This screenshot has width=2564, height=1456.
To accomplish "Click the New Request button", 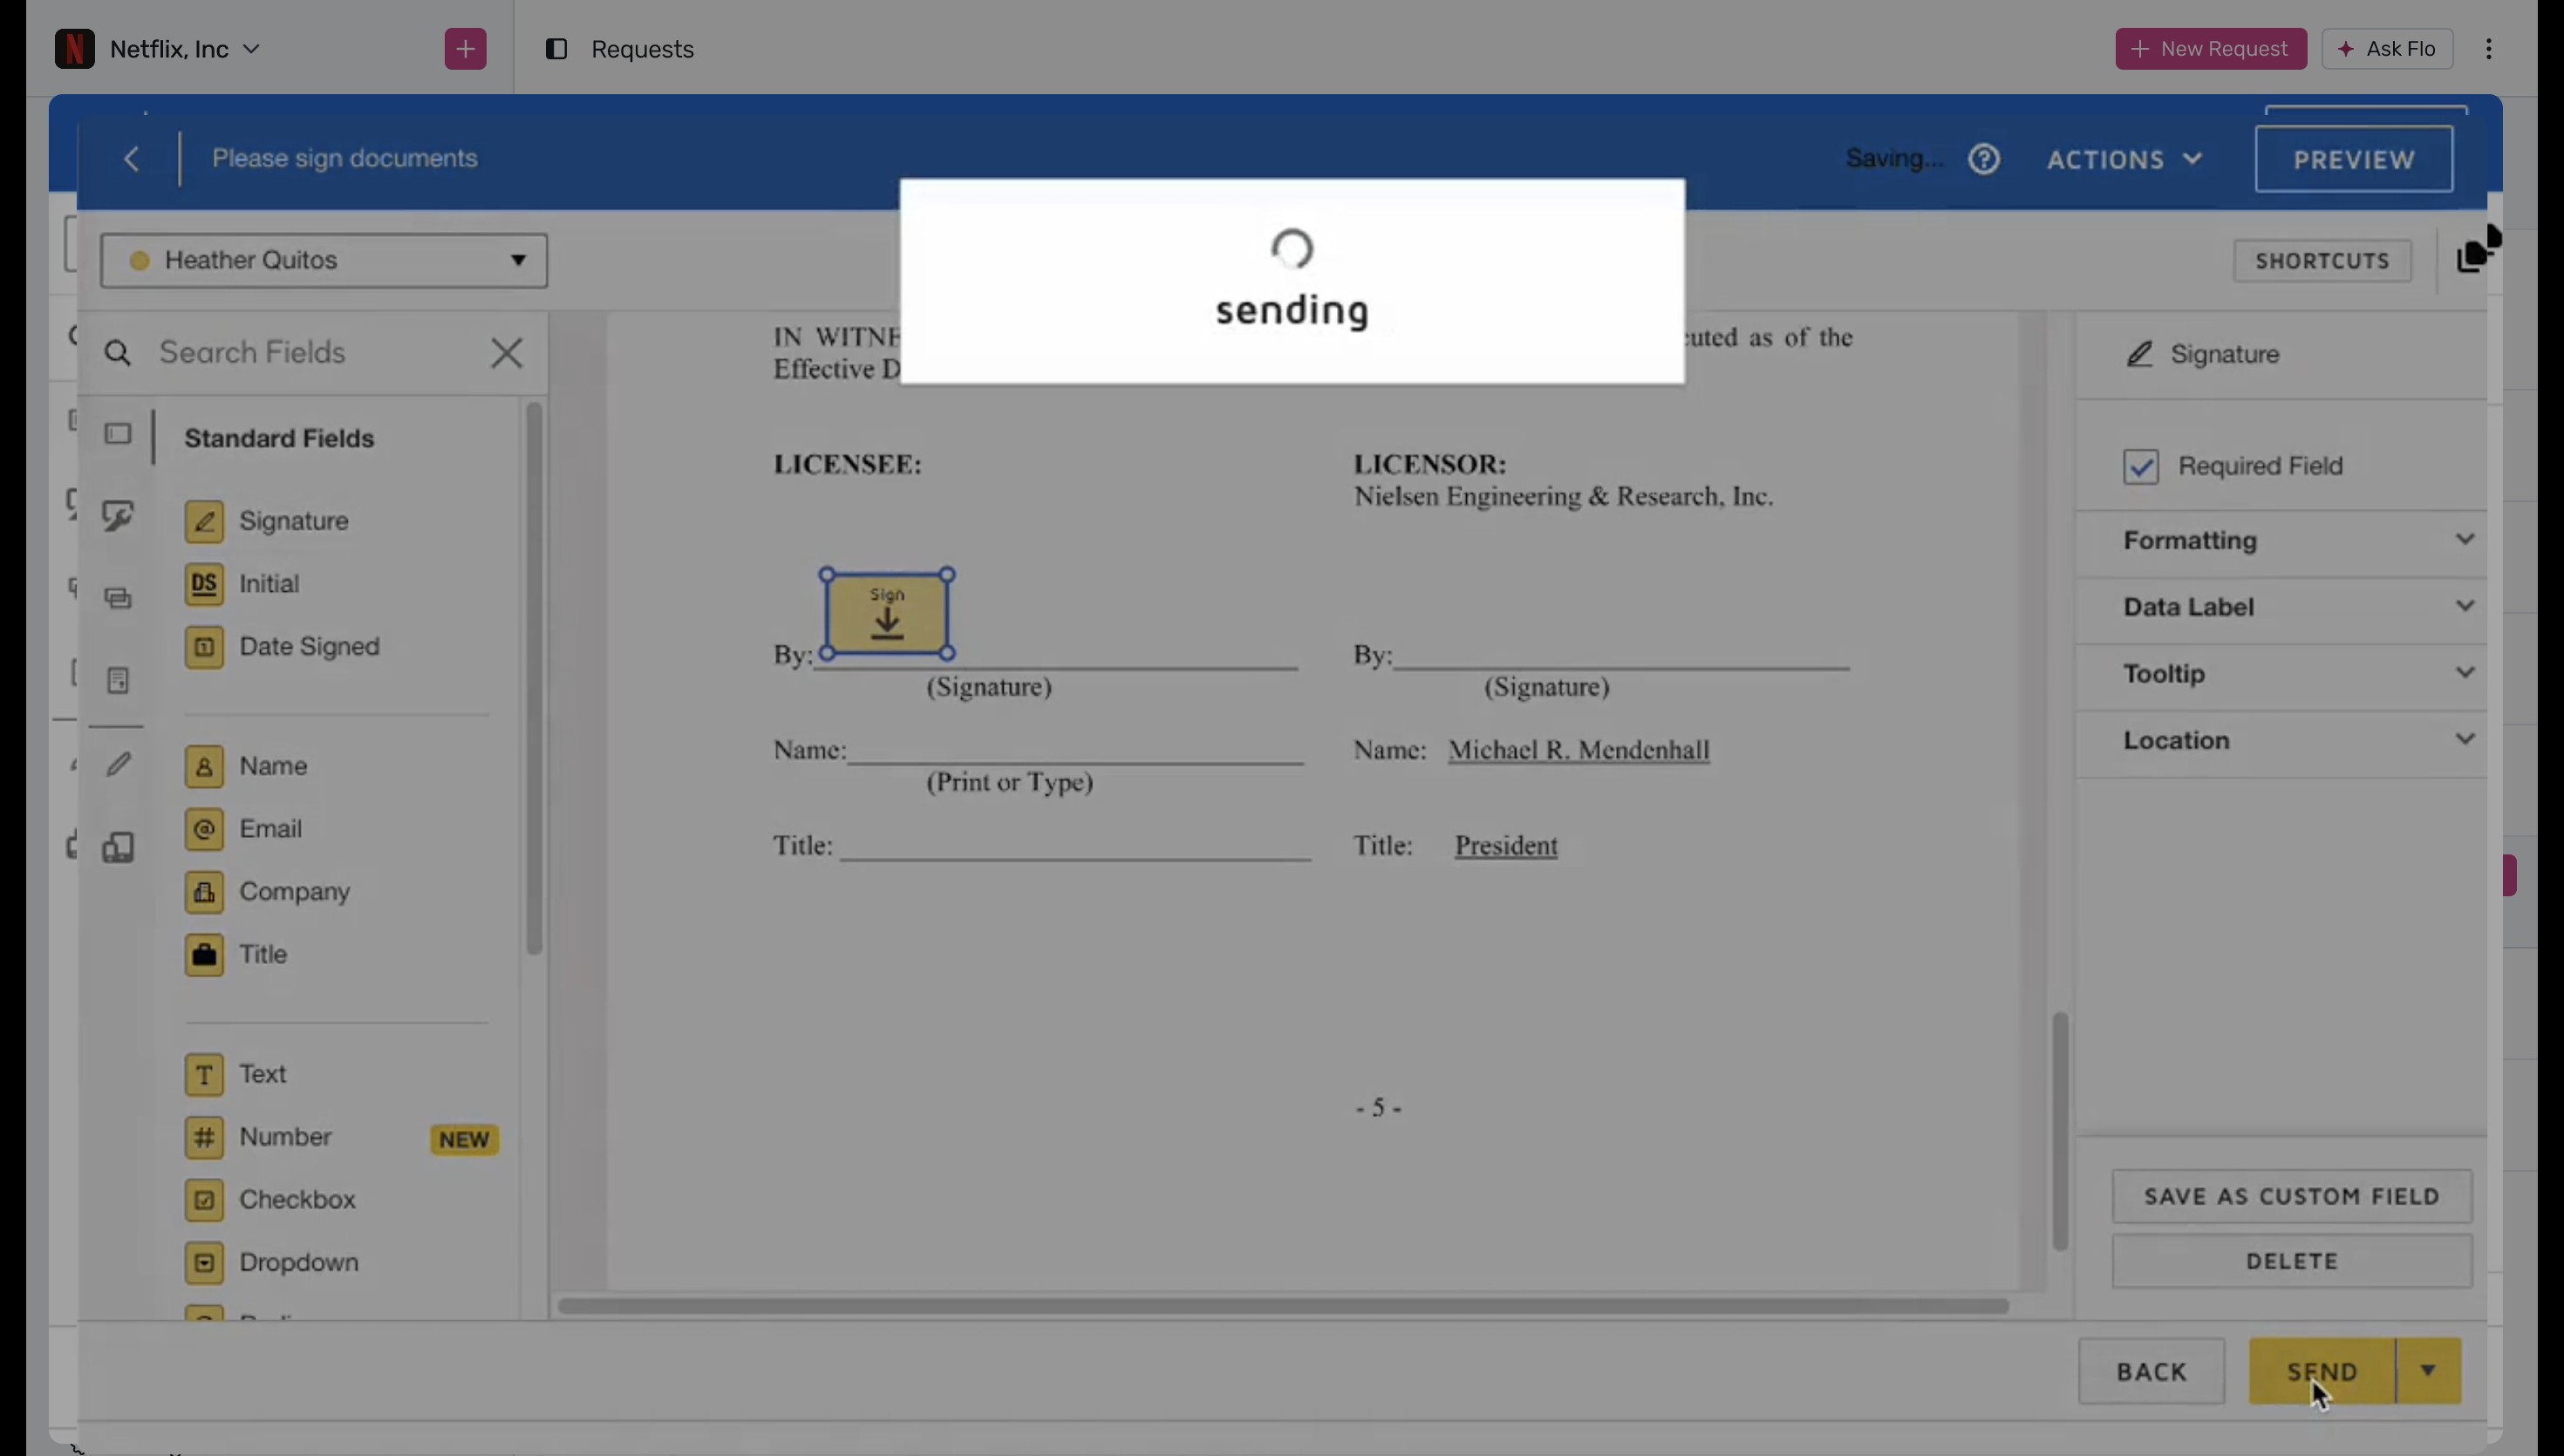I will (2210, 49).
